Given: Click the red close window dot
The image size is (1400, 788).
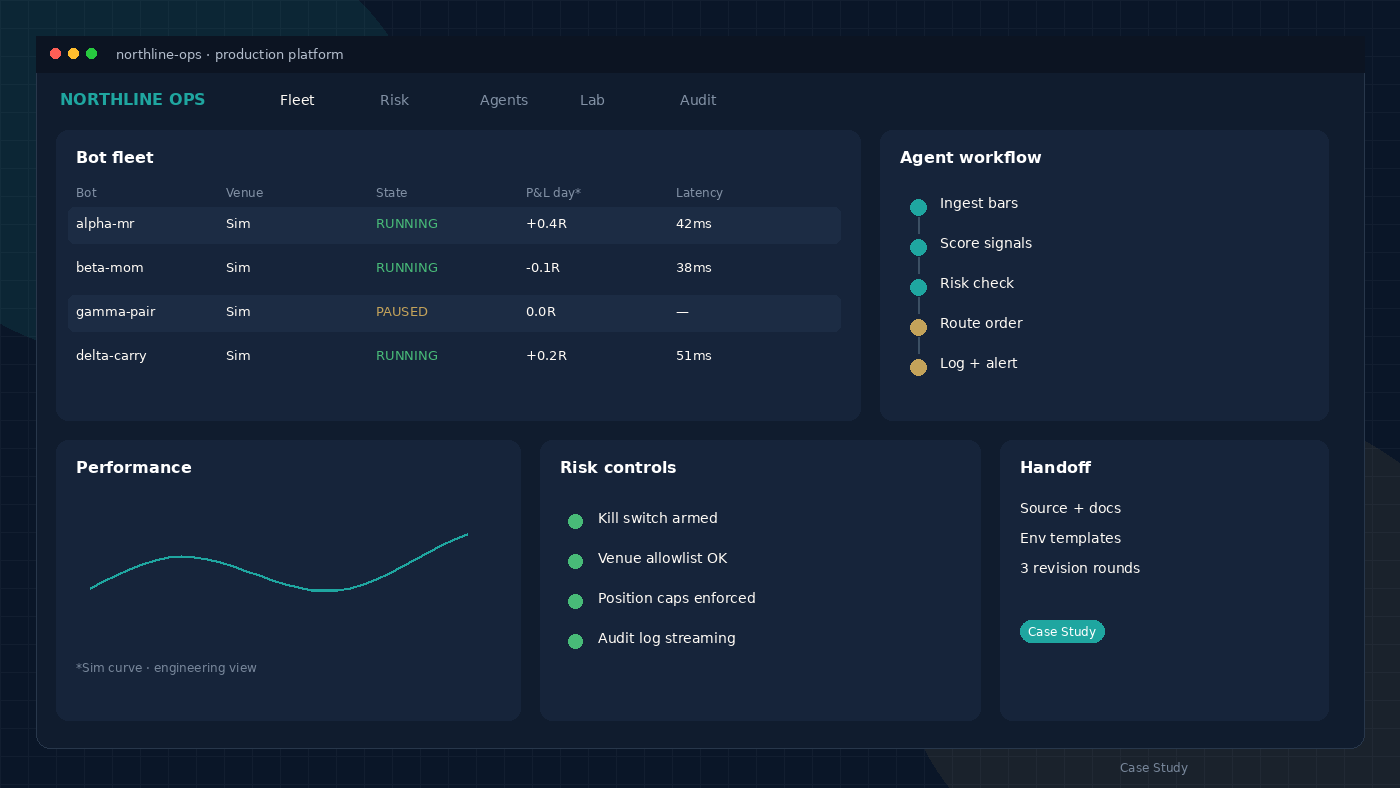Looking at the screenshot, I should pyautogui.click(x=55, y=54).
